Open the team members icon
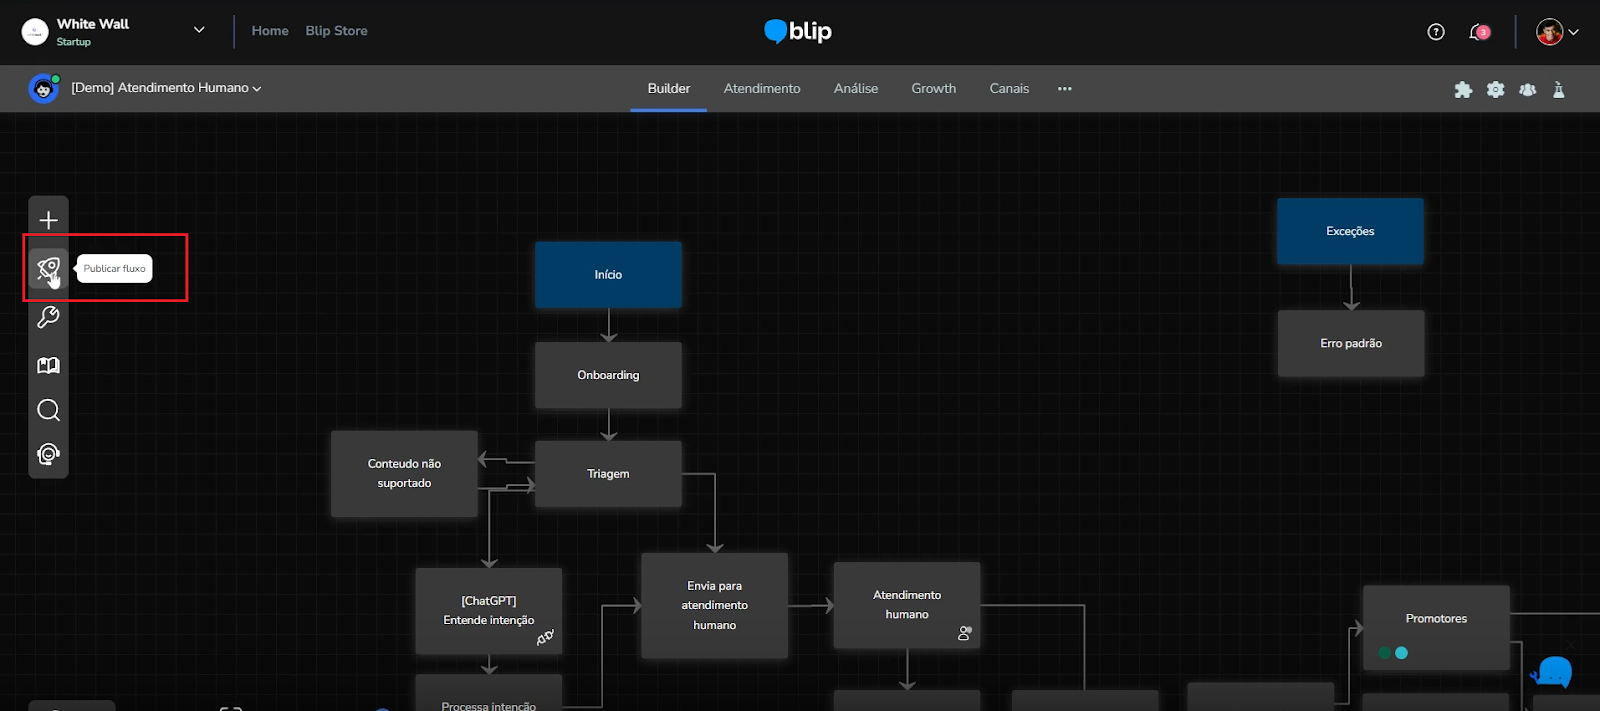This screenshot has height=711, width=1600. pyautogui.click(x=1527, y=89)
